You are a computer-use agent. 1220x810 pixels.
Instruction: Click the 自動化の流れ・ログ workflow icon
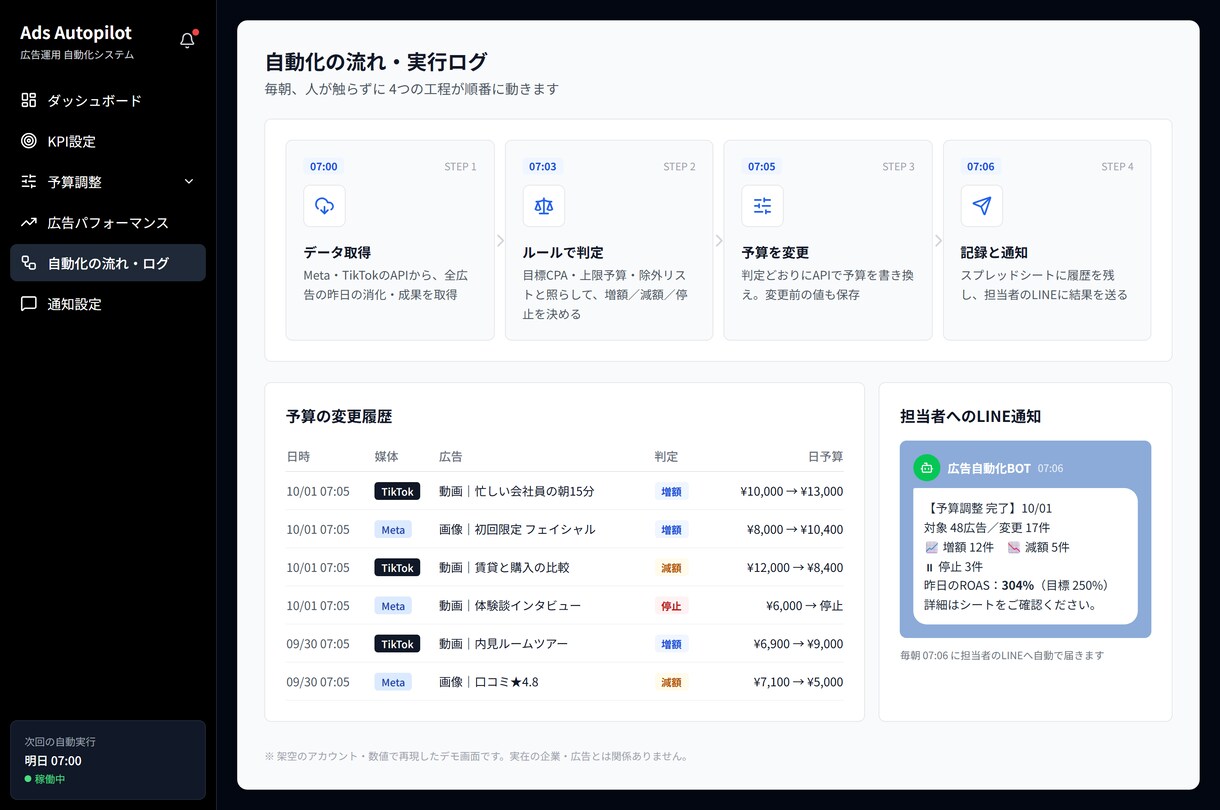[x=29, y=263]
